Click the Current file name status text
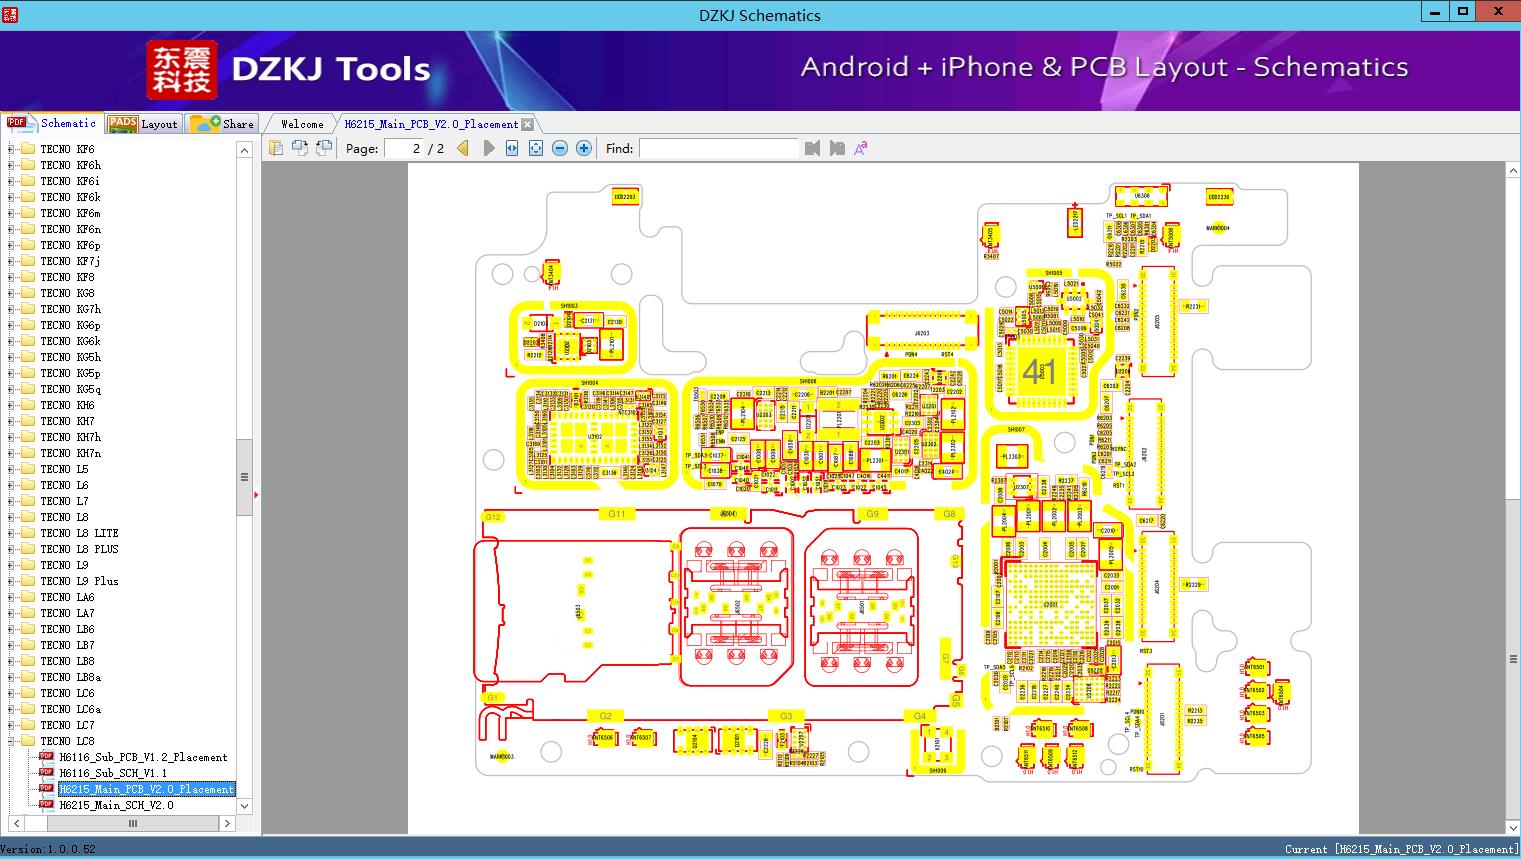 1401,849
